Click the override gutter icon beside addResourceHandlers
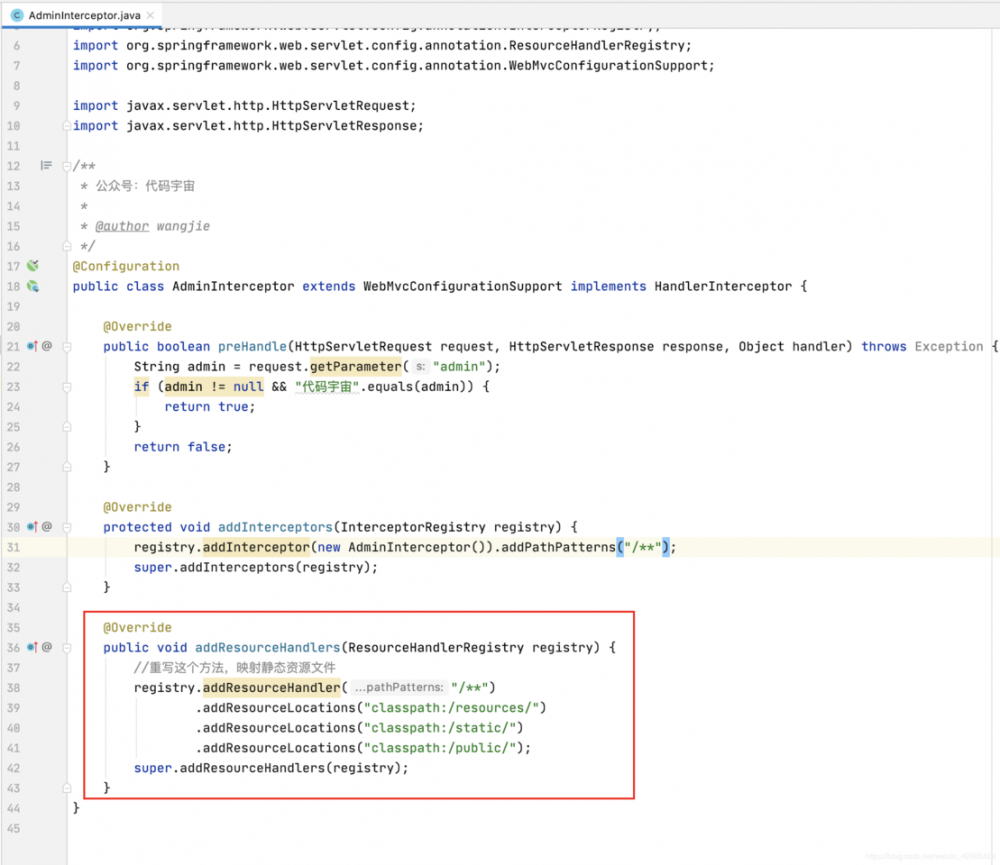The width and height of the screenshot is (1000, 865). (x=33, y=647)
